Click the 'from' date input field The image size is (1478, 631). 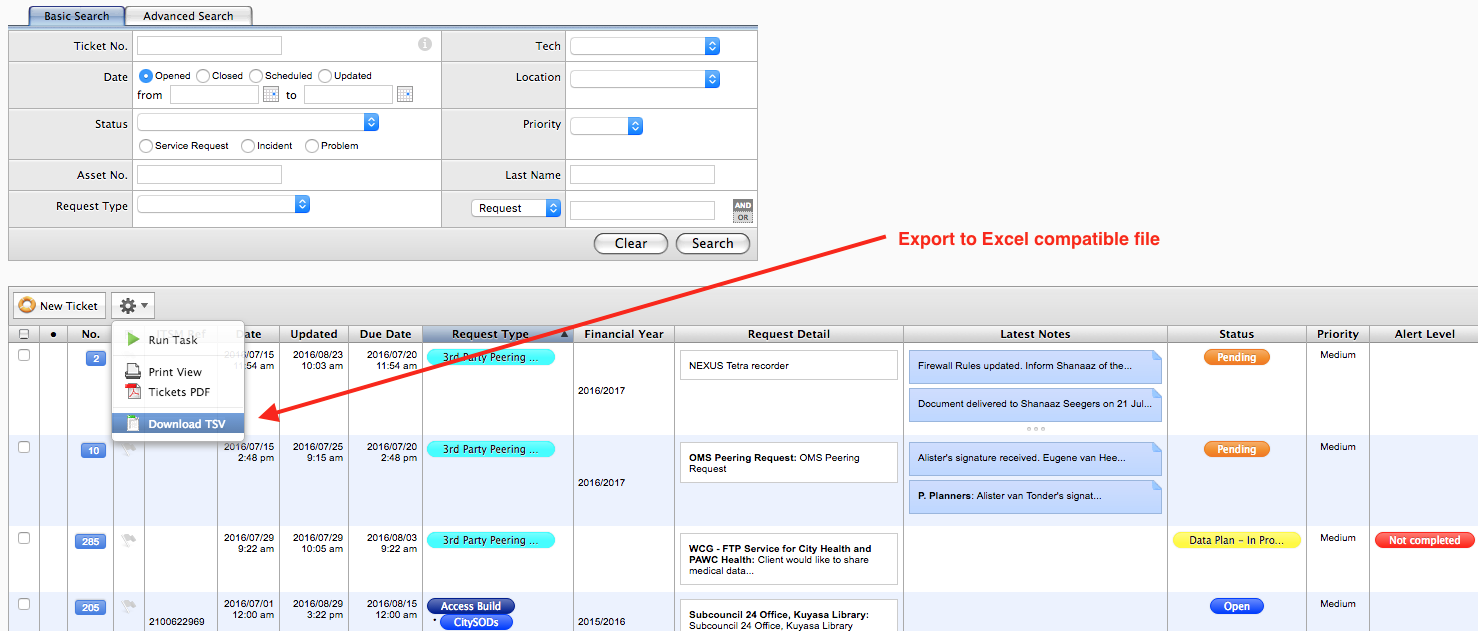[x=214, y=94]
